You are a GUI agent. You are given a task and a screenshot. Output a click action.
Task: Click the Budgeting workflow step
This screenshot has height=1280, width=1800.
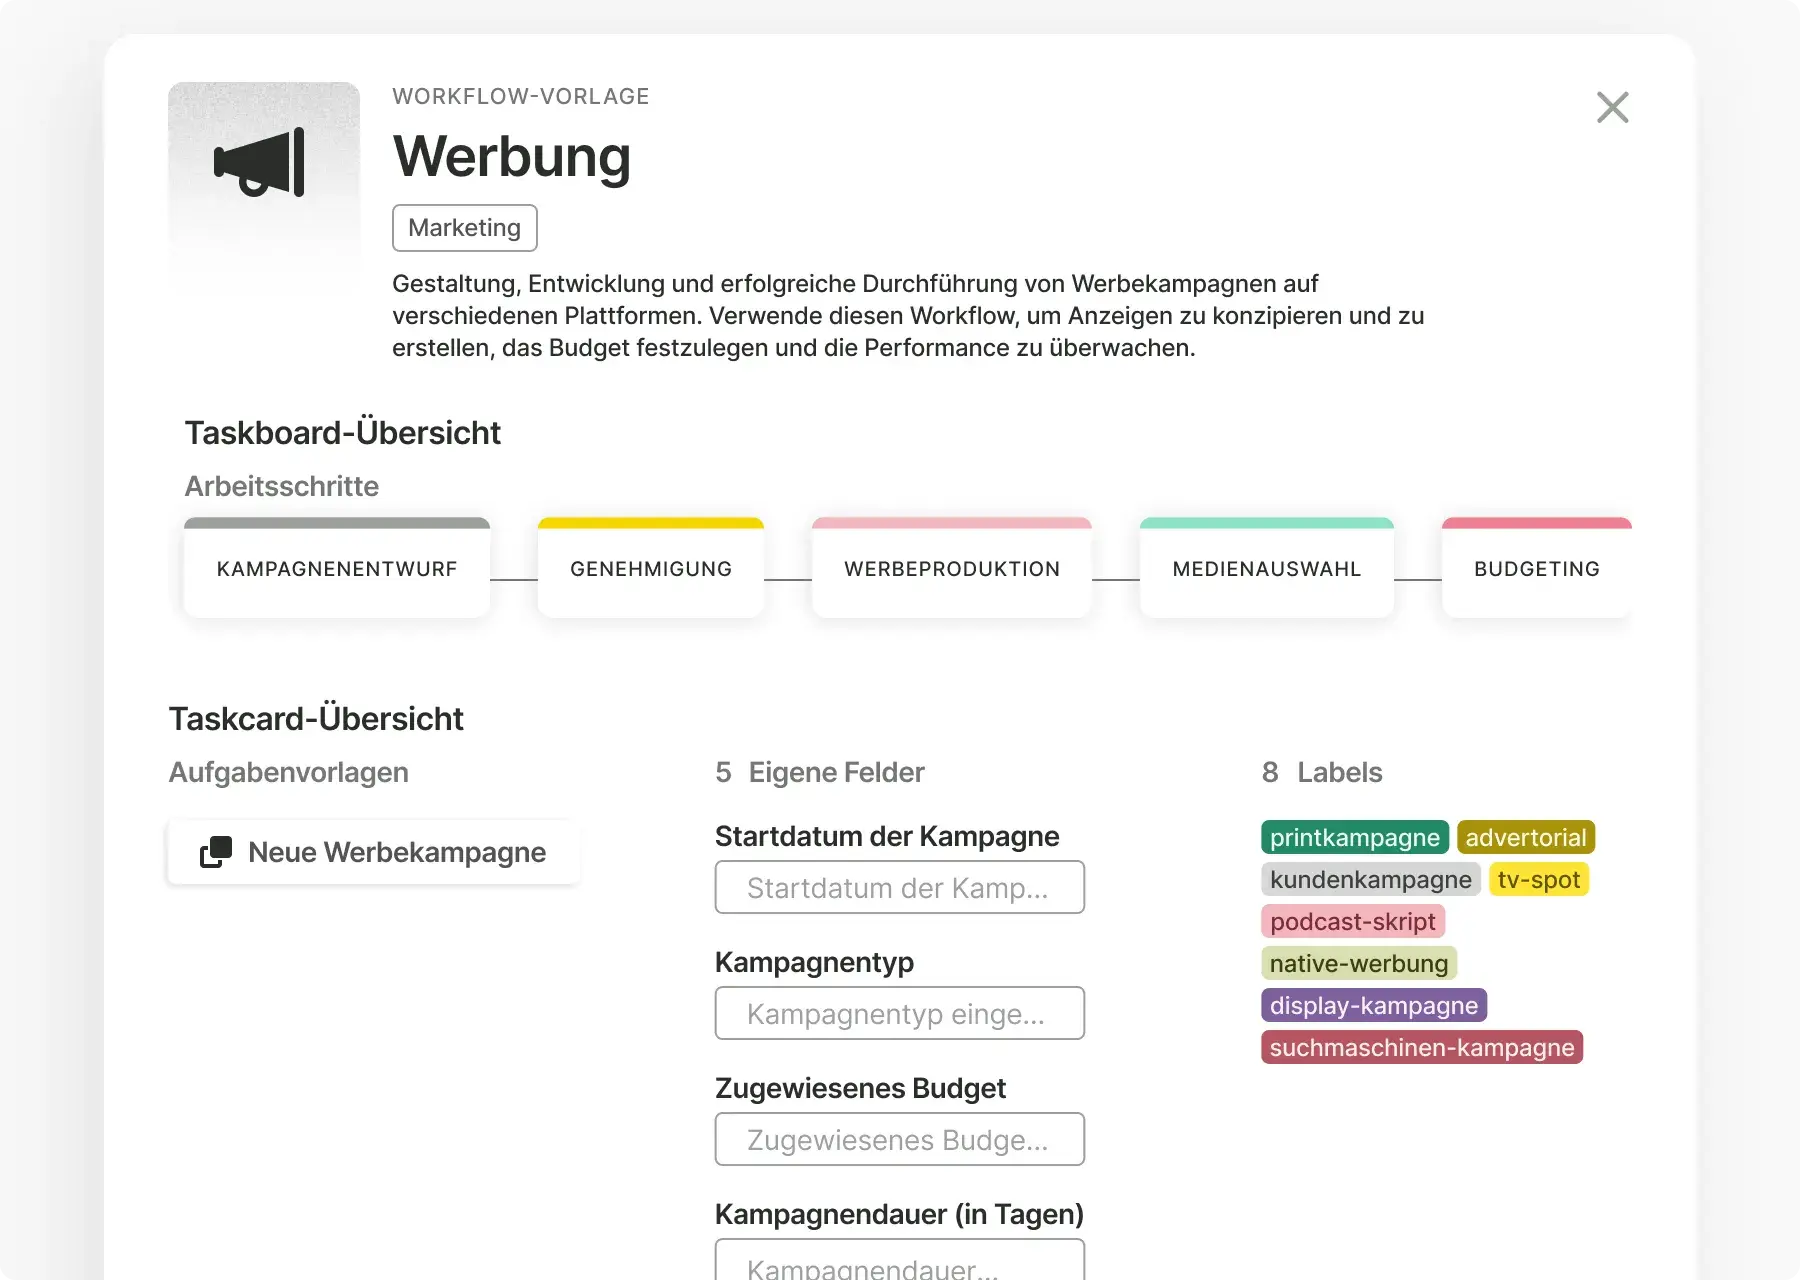coord(1536,569)
